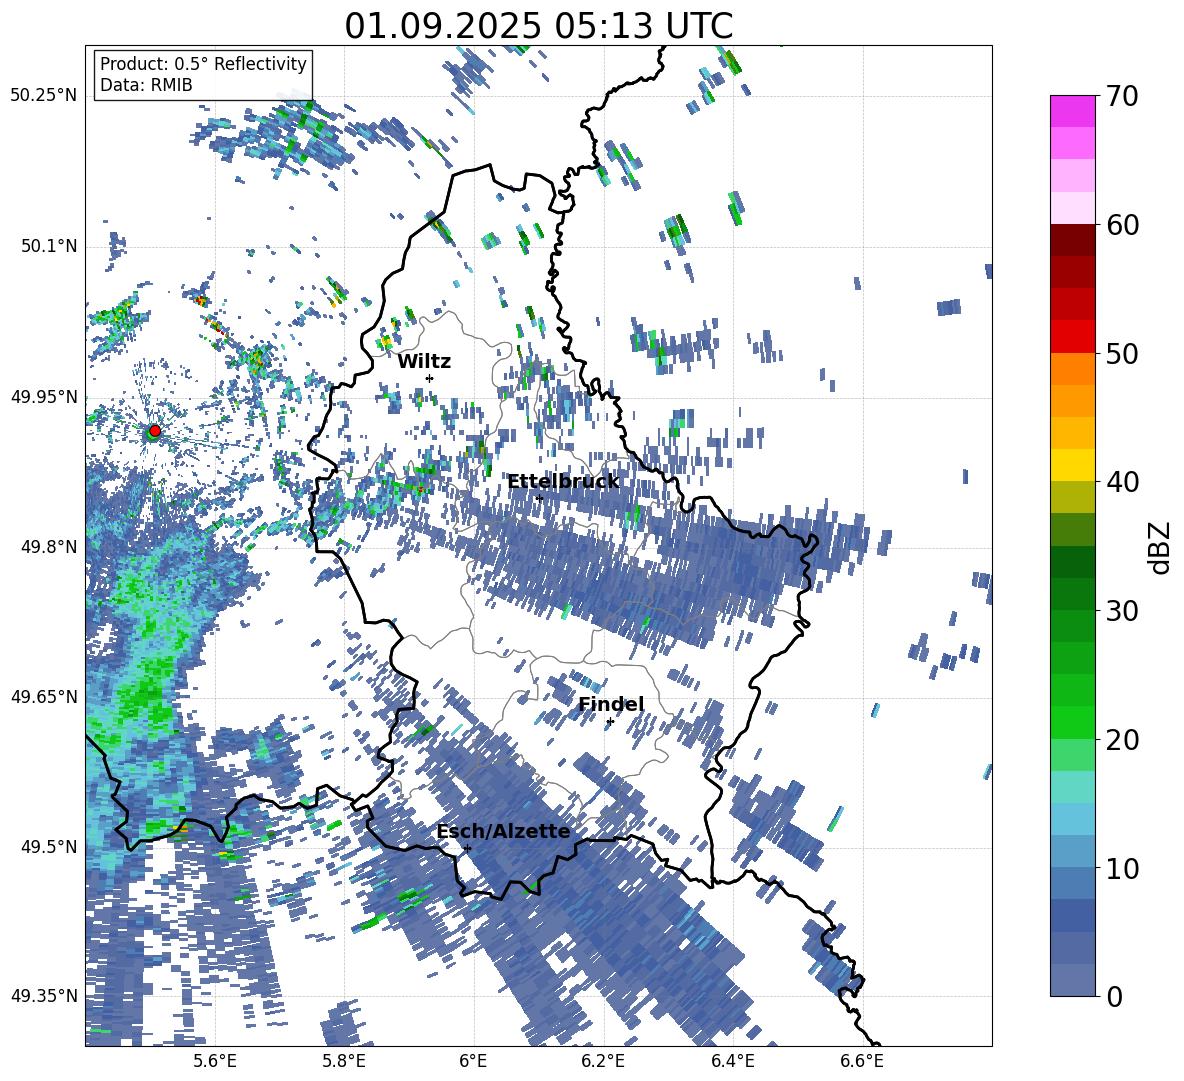Click the 20 tick on colorbar
Screen dimensions: 1184x1081
(1121, 740)
